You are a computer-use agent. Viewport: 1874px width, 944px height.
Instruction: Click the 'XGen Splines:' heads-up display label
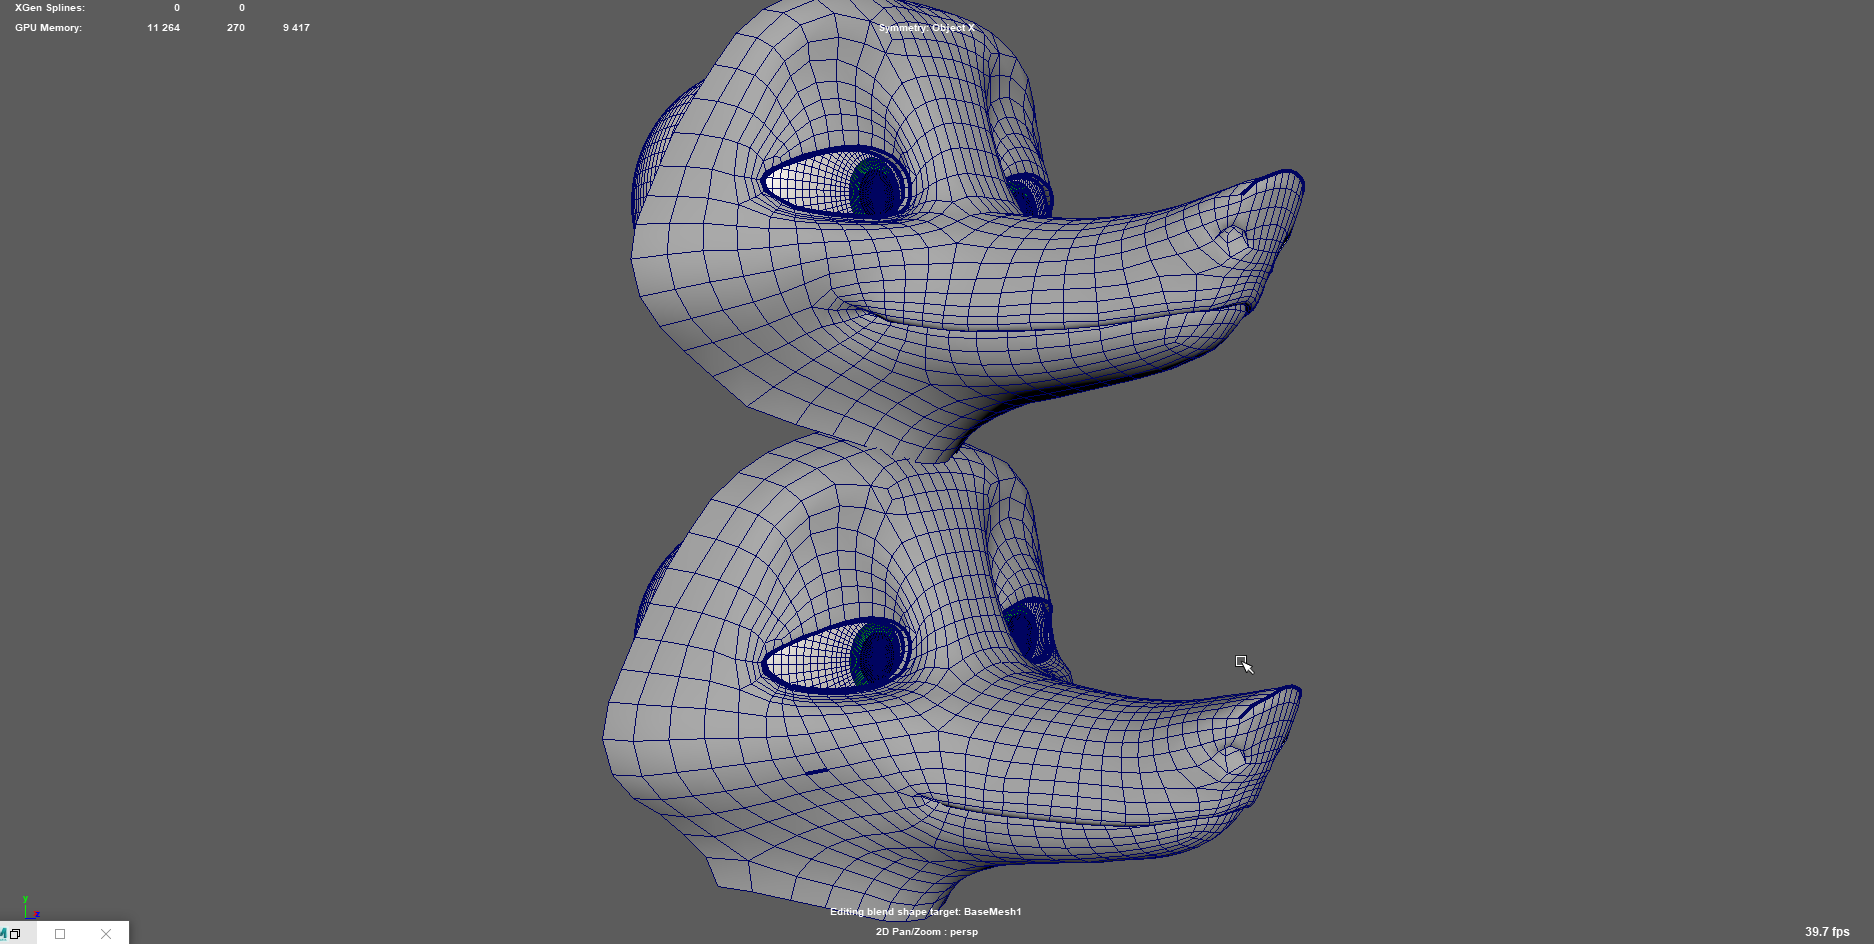pos(50,8)
